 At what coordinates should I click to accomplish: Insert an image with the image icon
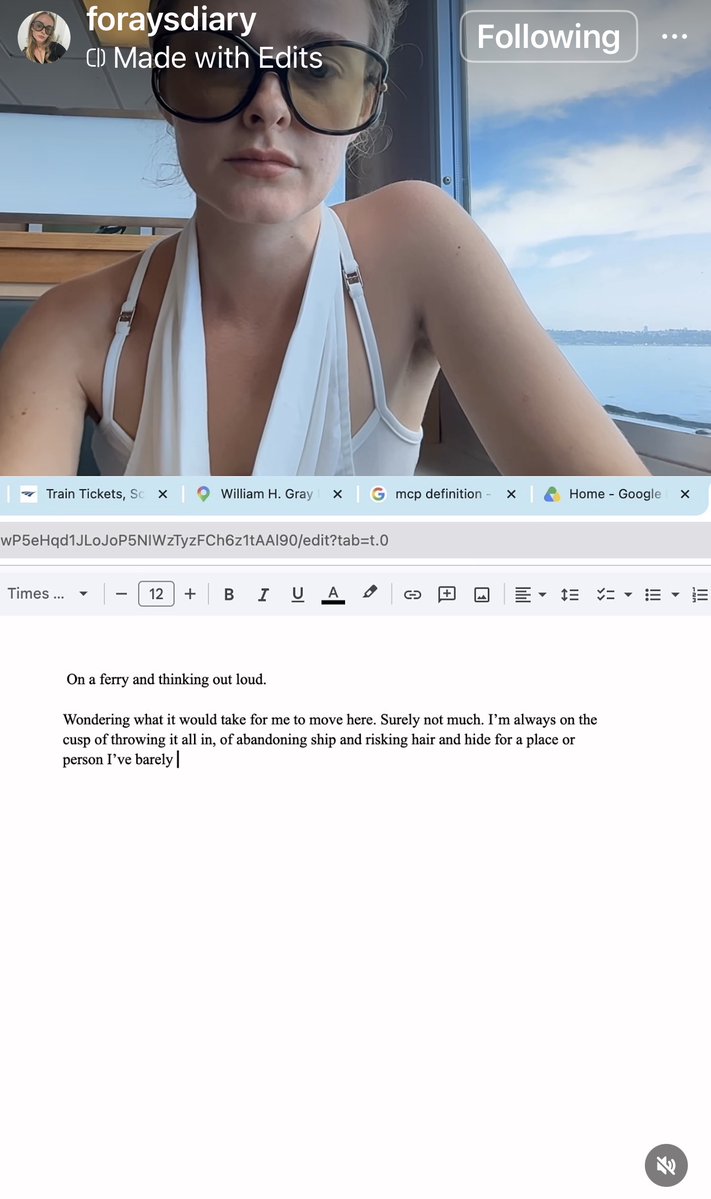click(482, 594)
